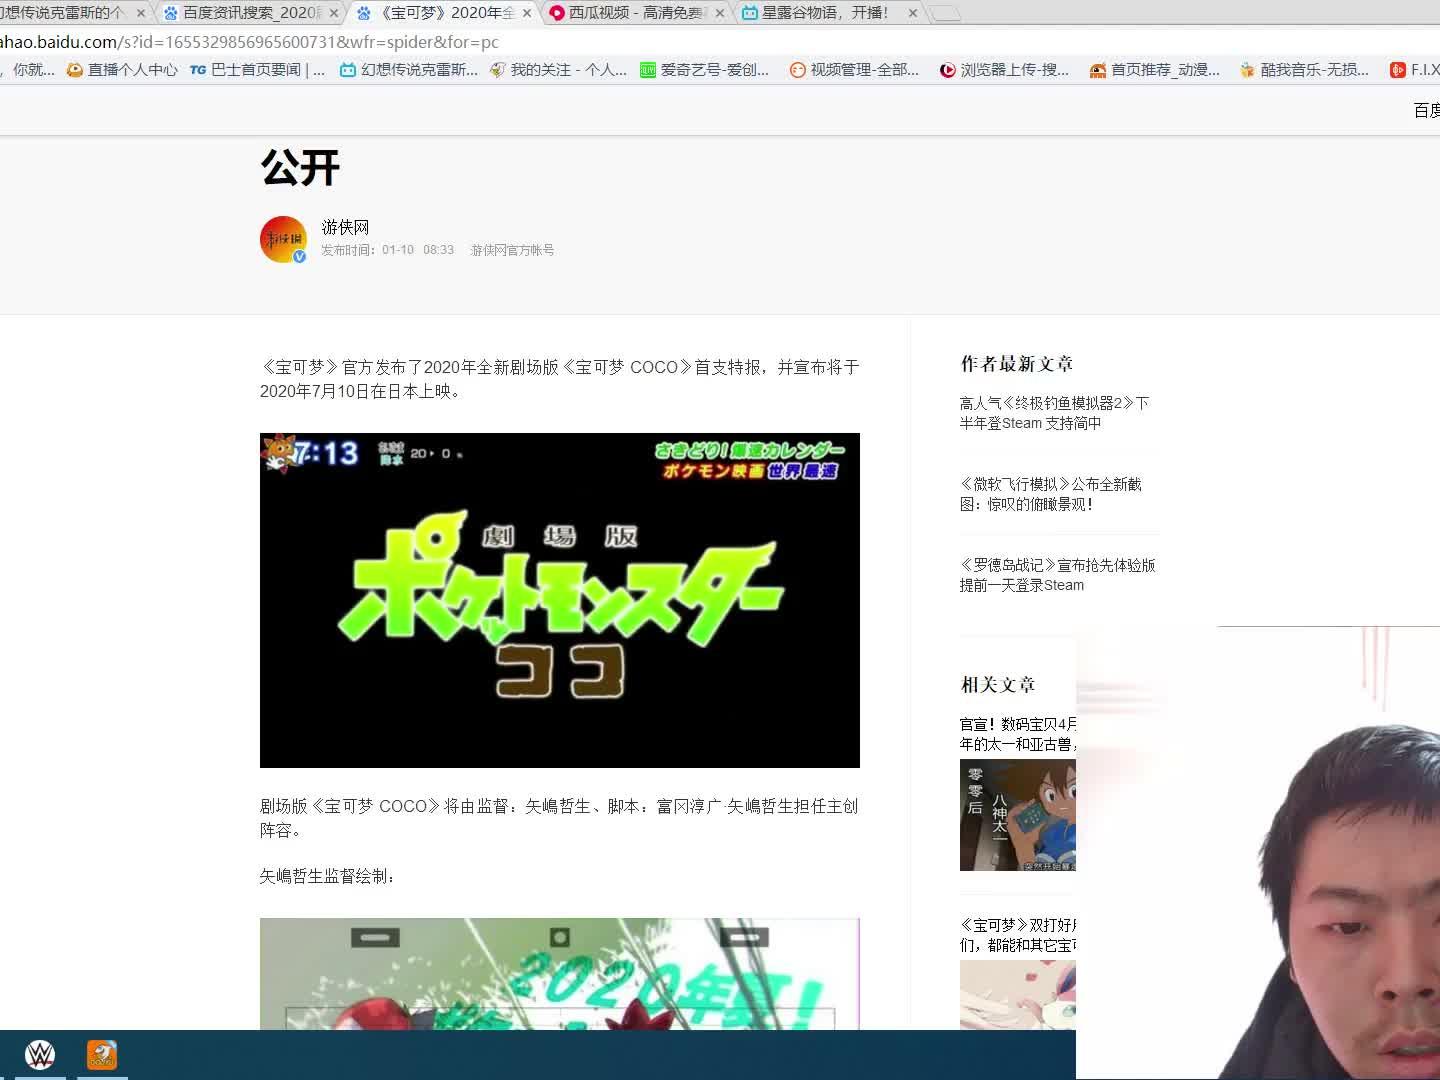Screen dimensions: 1440x1080
Task: Click the 2020年夏 poster image
Action: (x=560, y=974)
